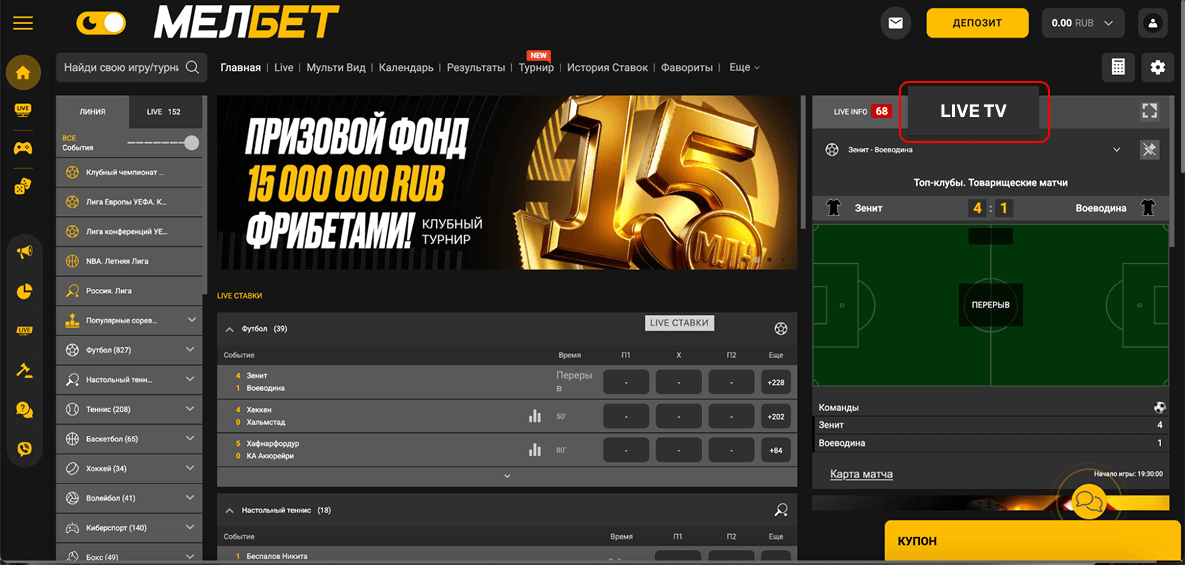Click the search field Найди свою игру
The image size is (1185, 565).
pos(121,68)
